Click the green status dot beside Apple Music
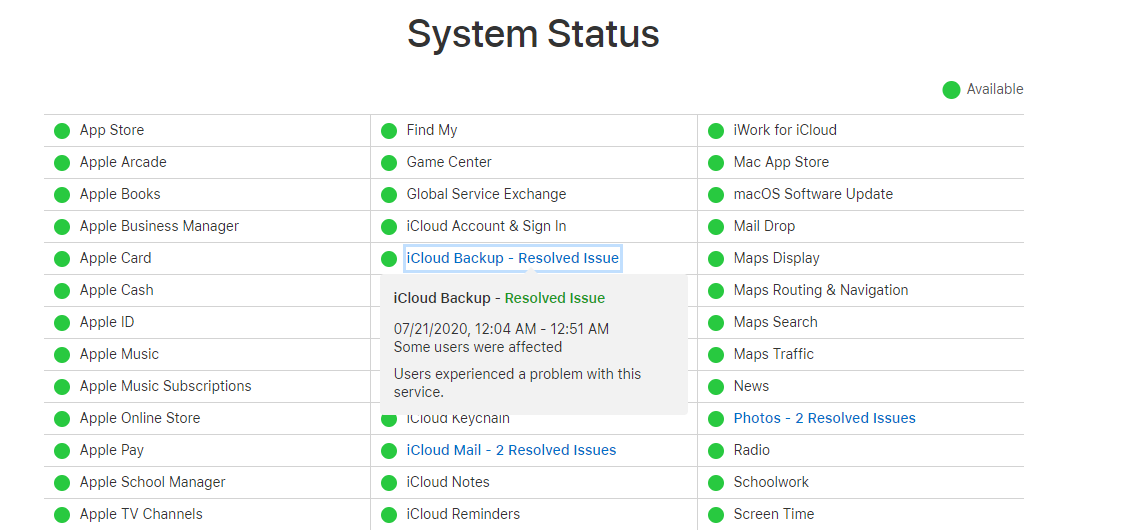 62,355
